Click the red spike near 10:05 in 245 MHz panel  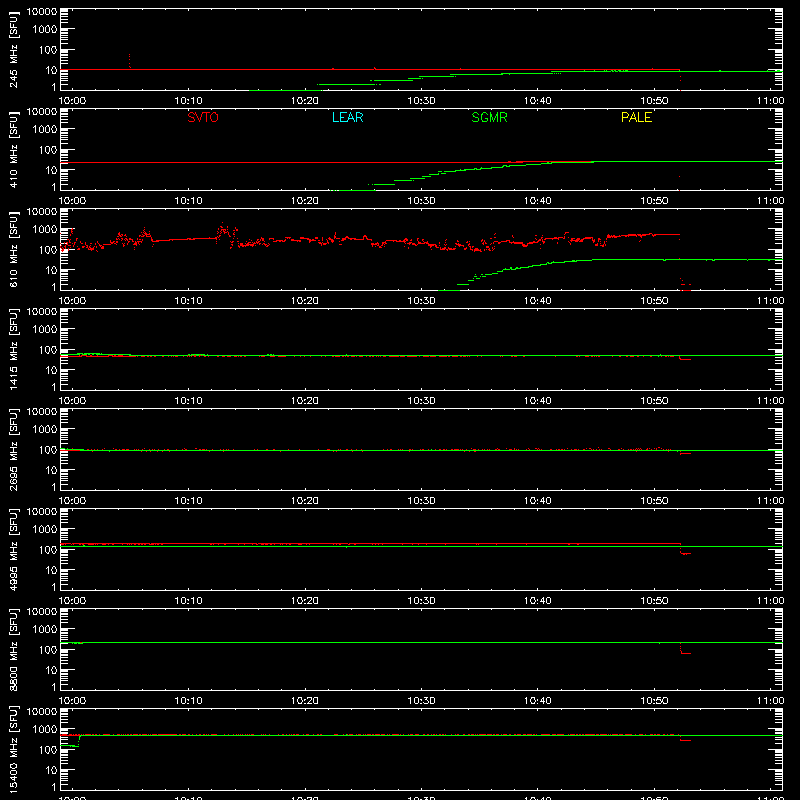[130, 61]
